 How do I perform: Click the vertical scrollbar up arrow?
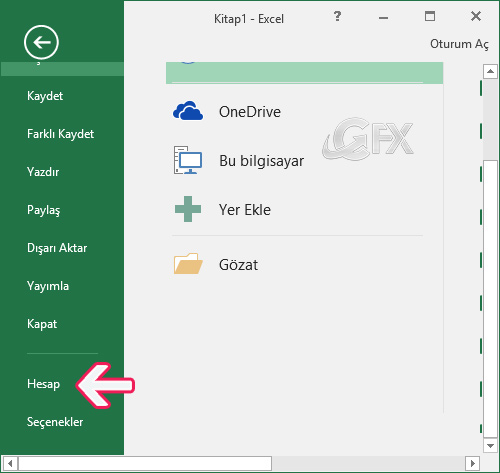(490, 71)
